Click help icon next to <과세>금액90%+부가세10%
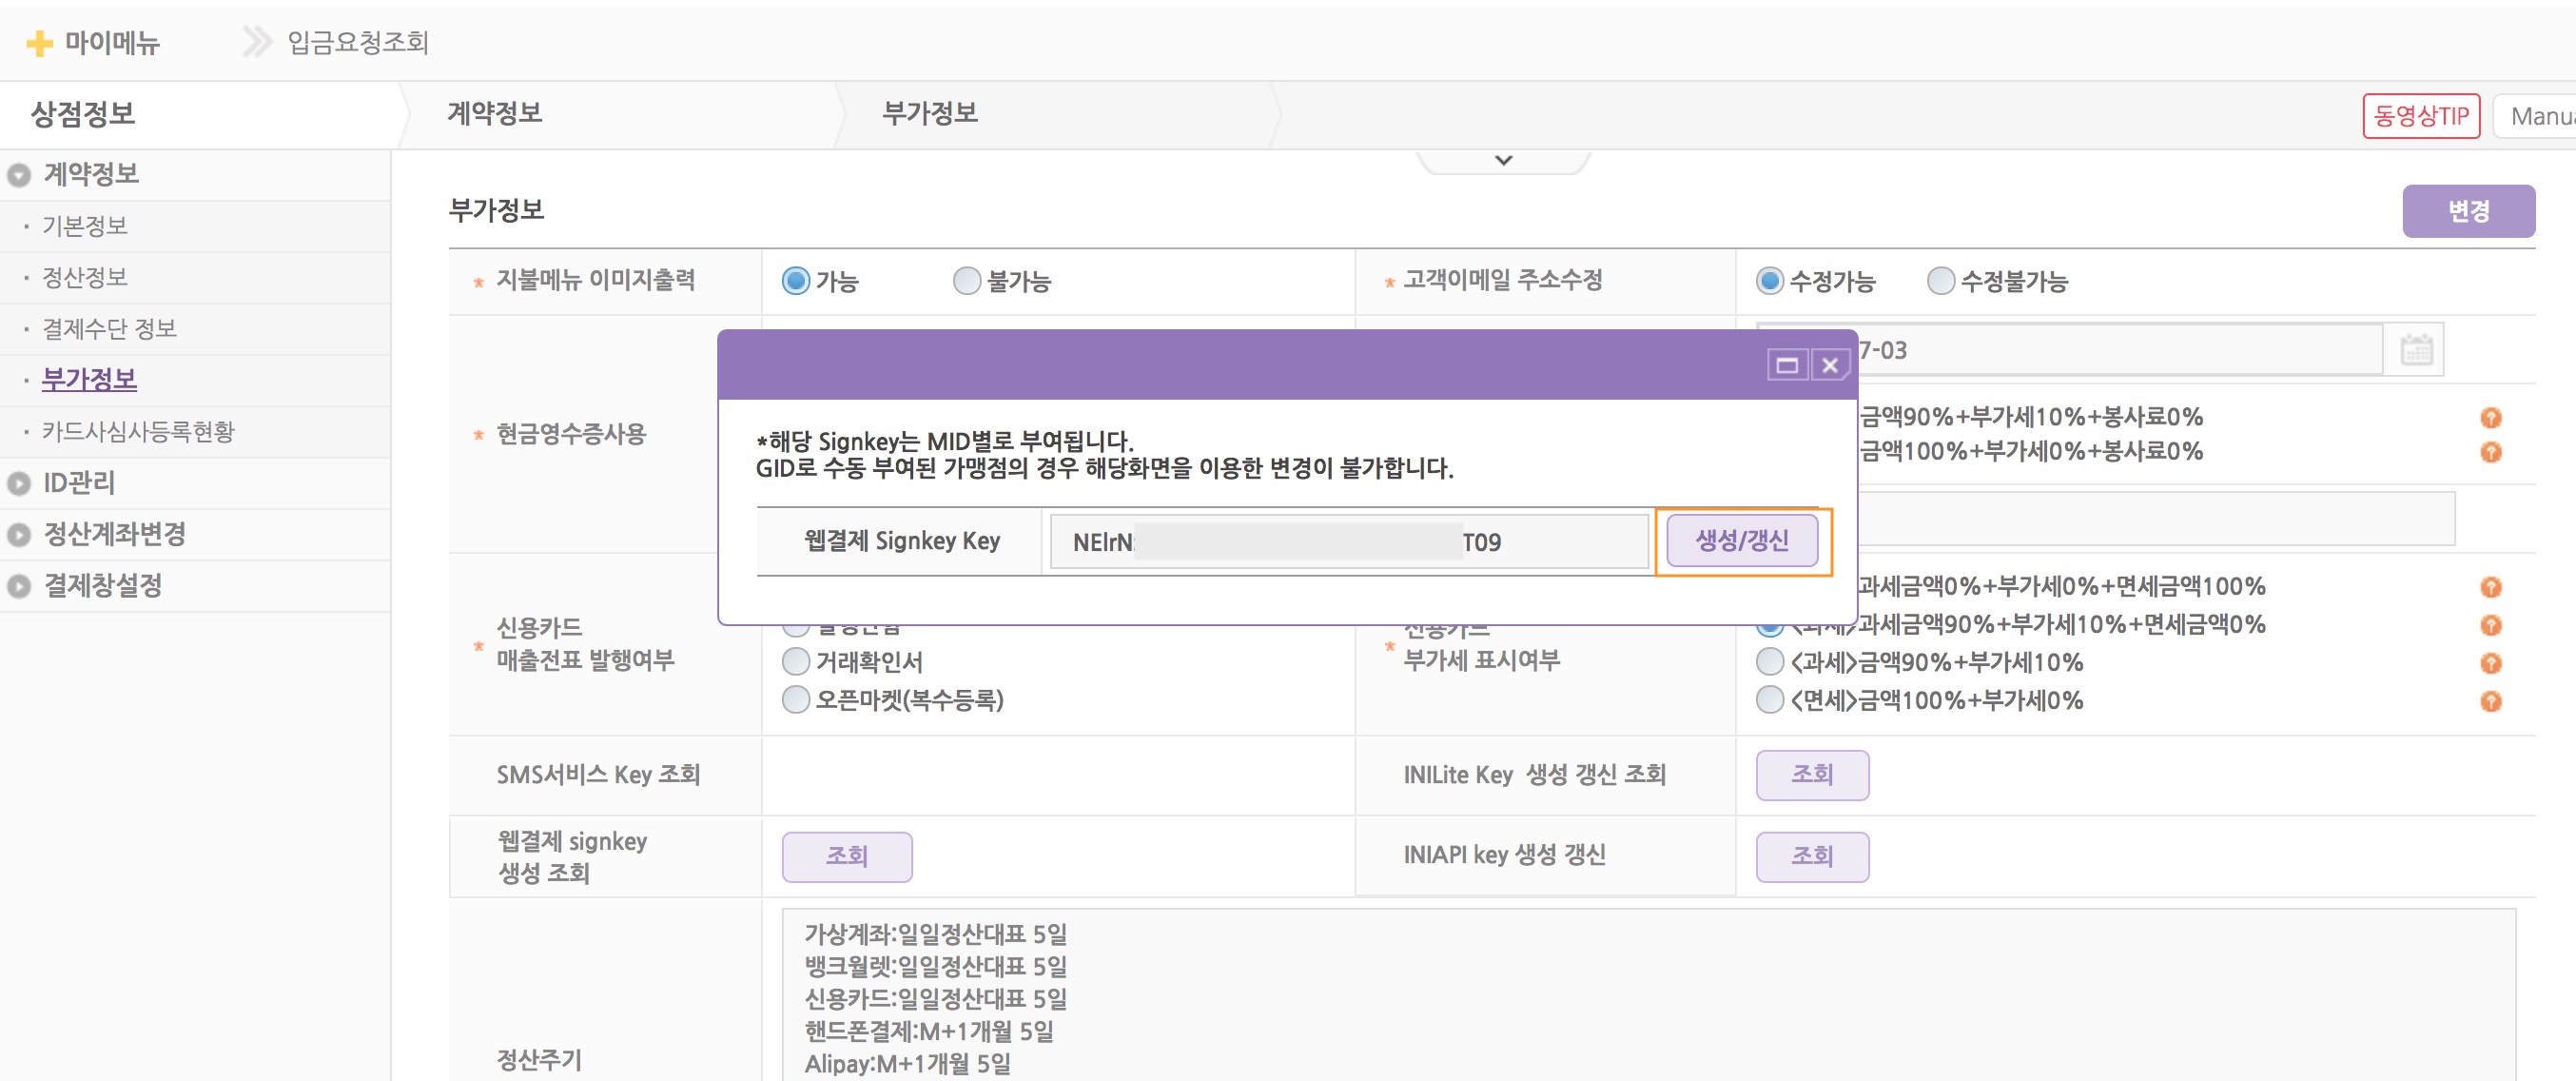Image resolution: width=2576 pixels, height=1081 pixels. [2489, 662]
